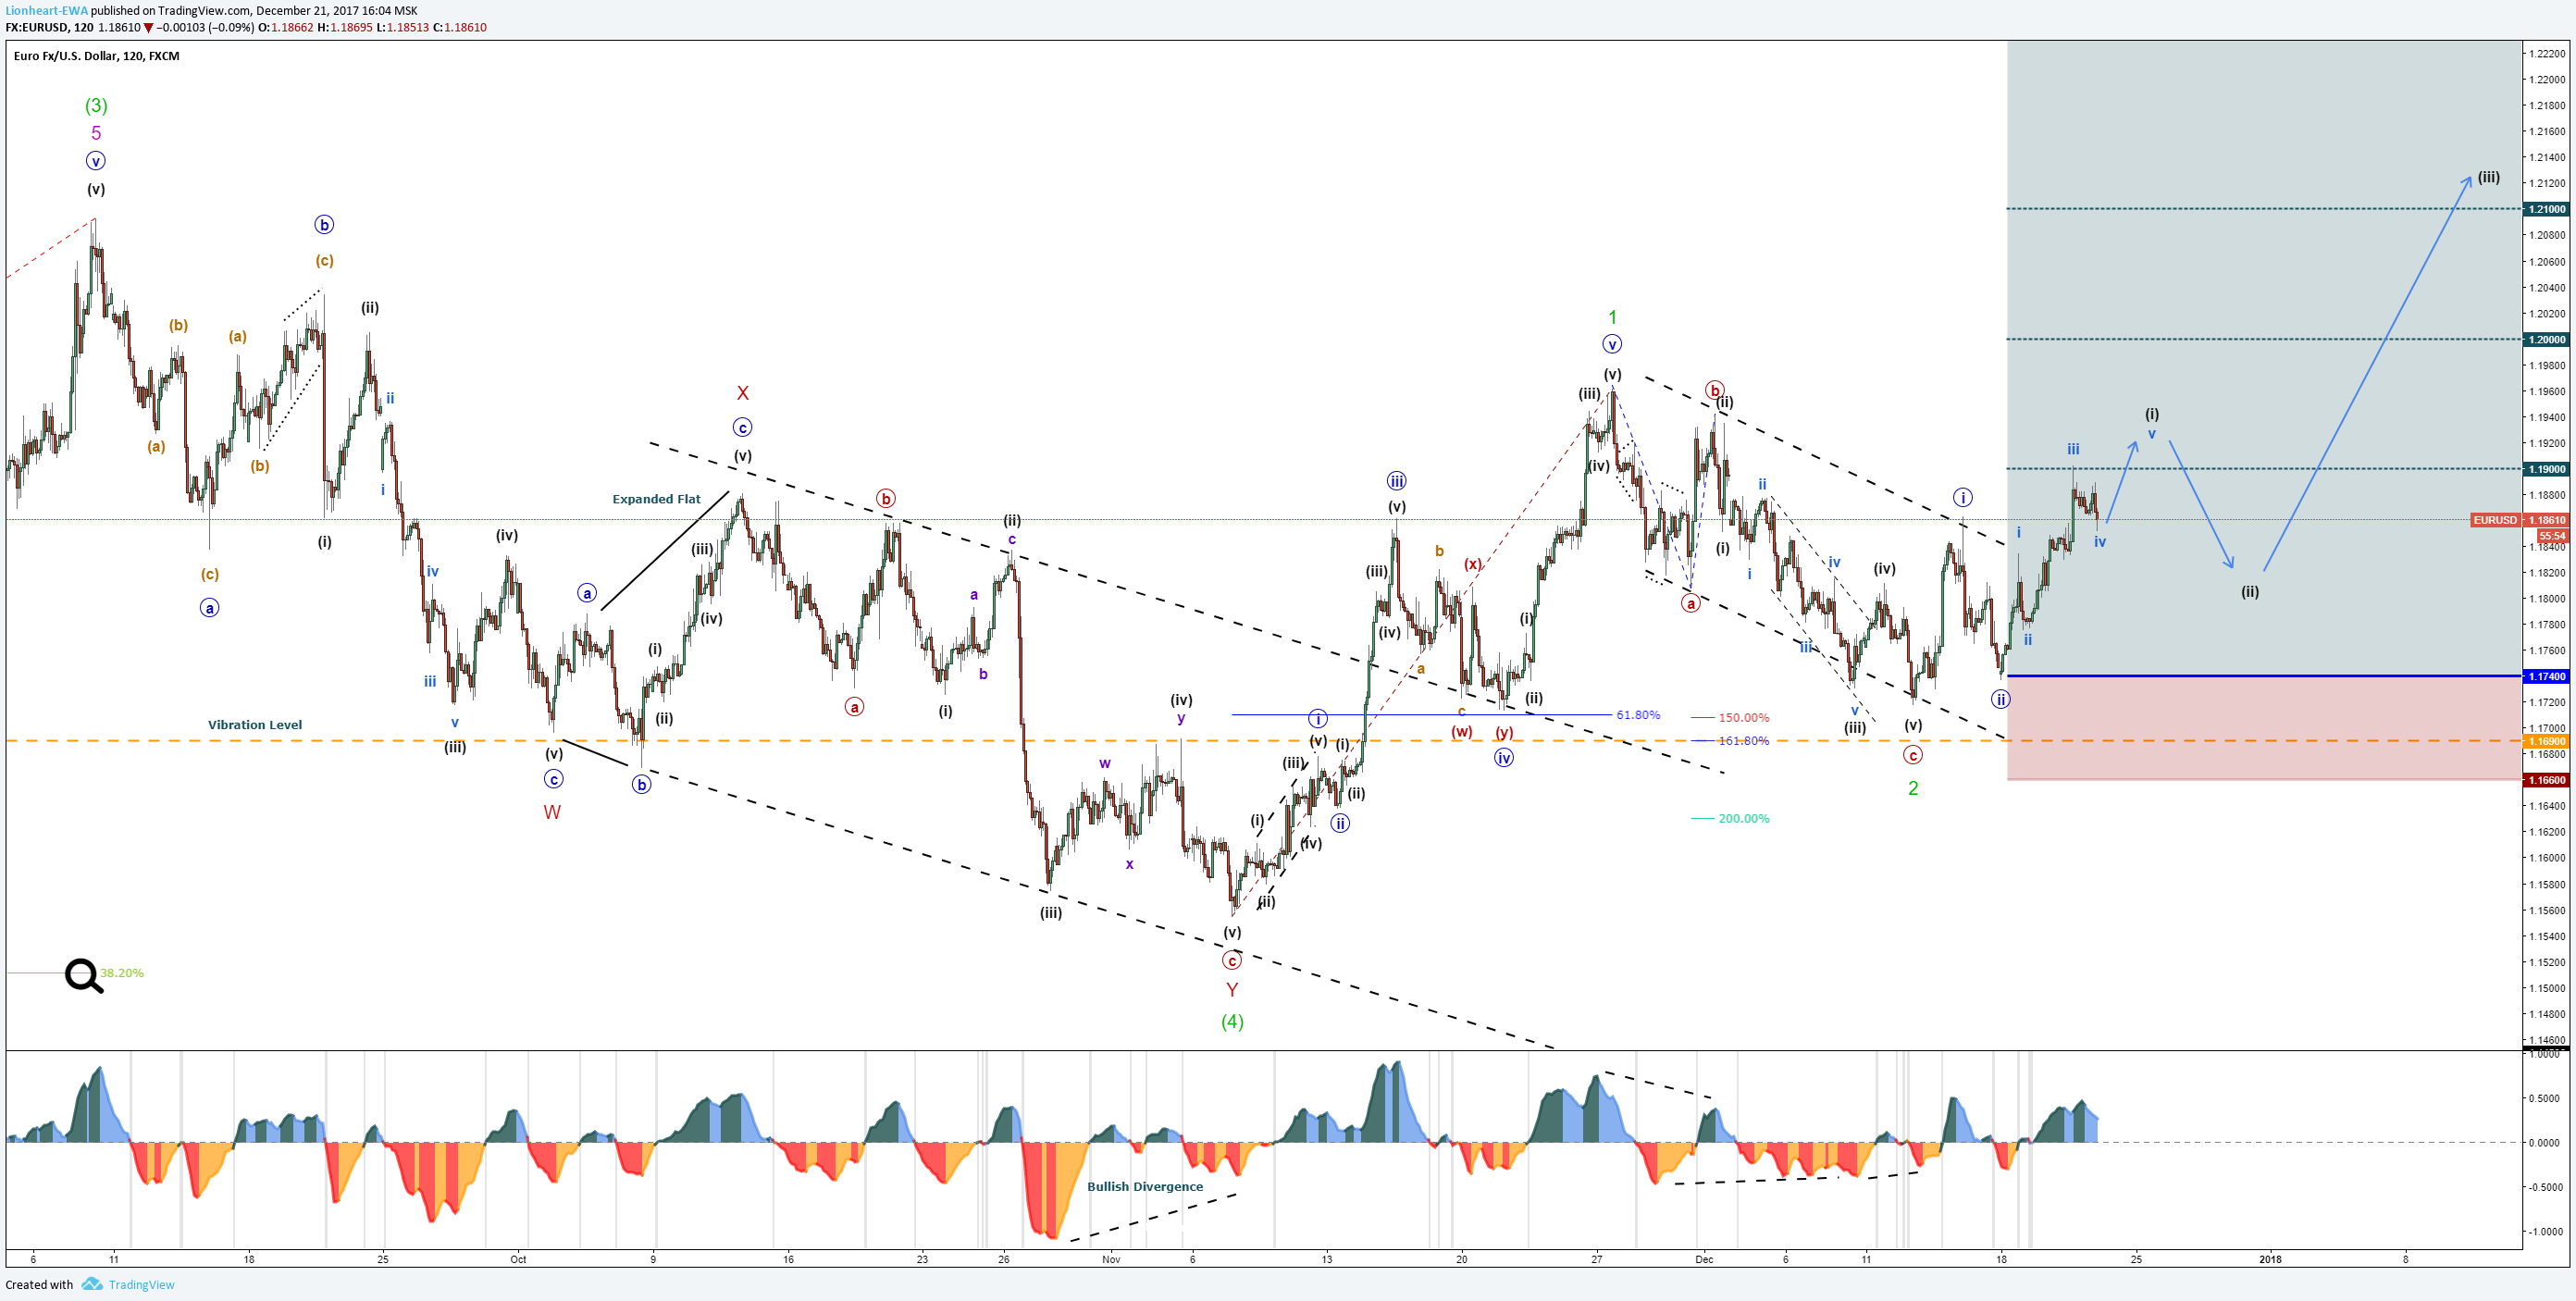
Task: Select the green 1 wave label
Action: coord(1612,317)
